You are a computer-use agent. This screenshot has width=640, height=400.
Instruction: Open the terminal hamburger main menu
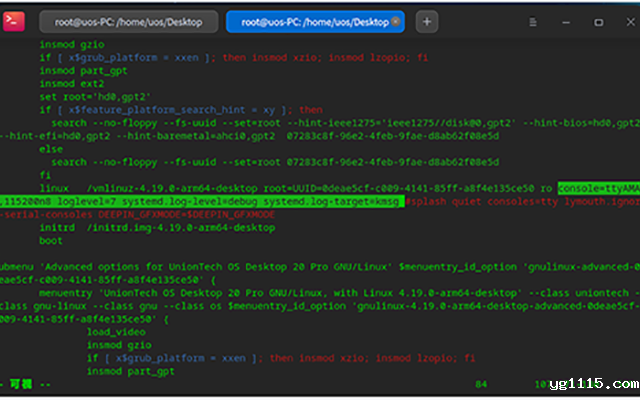tap(533, 21)
